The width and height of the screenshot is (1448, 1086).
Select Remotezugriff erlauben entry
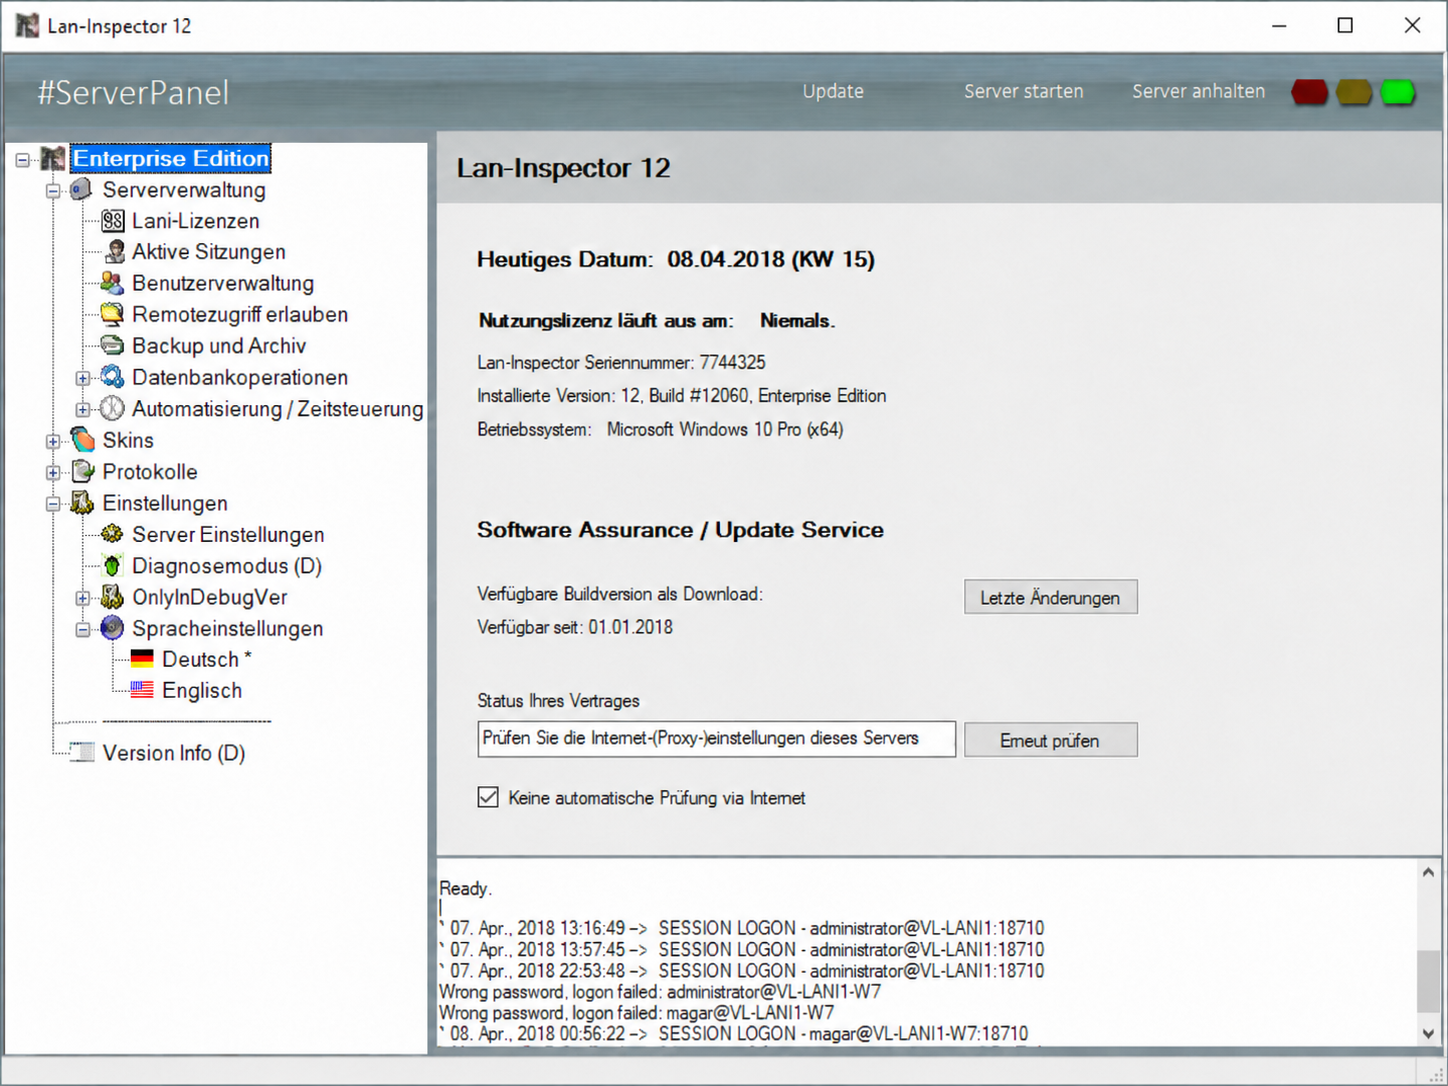point(240,314)
